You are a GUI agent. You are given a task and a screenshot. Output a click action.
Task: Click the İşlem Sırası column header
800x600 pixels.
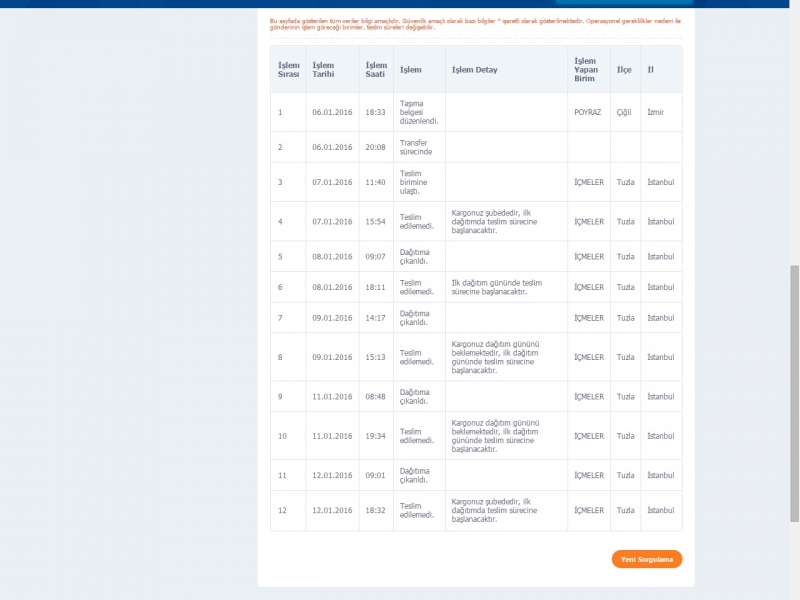click(288, 70)
